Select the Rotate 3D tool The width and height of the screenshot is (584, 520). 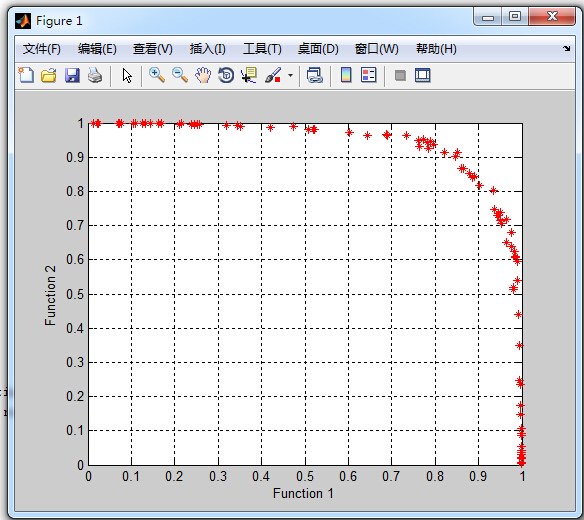click(x=226, y=75)
